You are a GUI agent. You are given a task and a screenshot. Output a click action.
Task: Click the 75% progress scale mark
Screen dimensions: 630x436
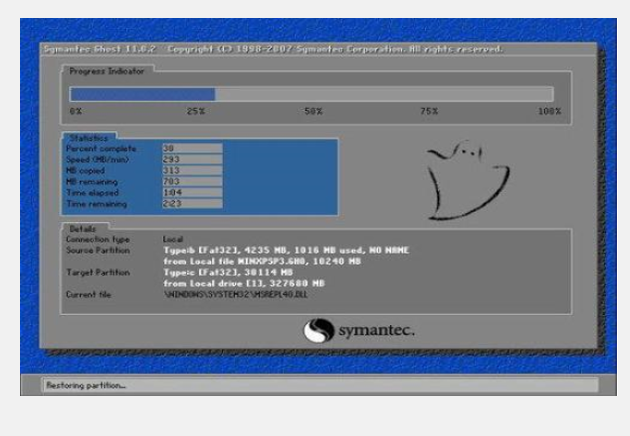tap(429, 111)
